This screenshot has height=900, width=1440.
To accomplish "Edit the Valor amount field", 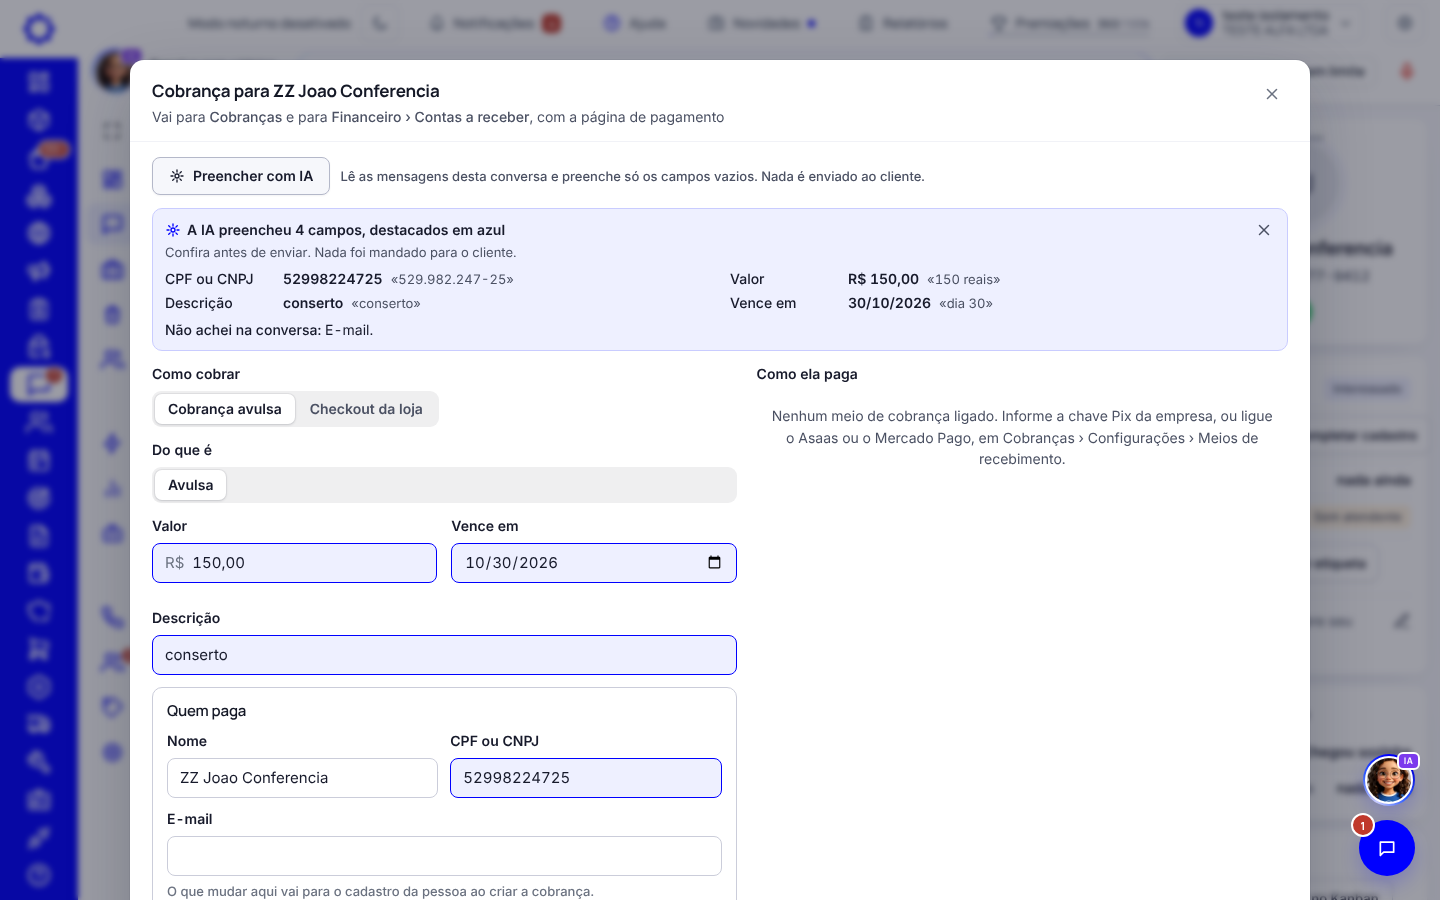I will point(294,563).
